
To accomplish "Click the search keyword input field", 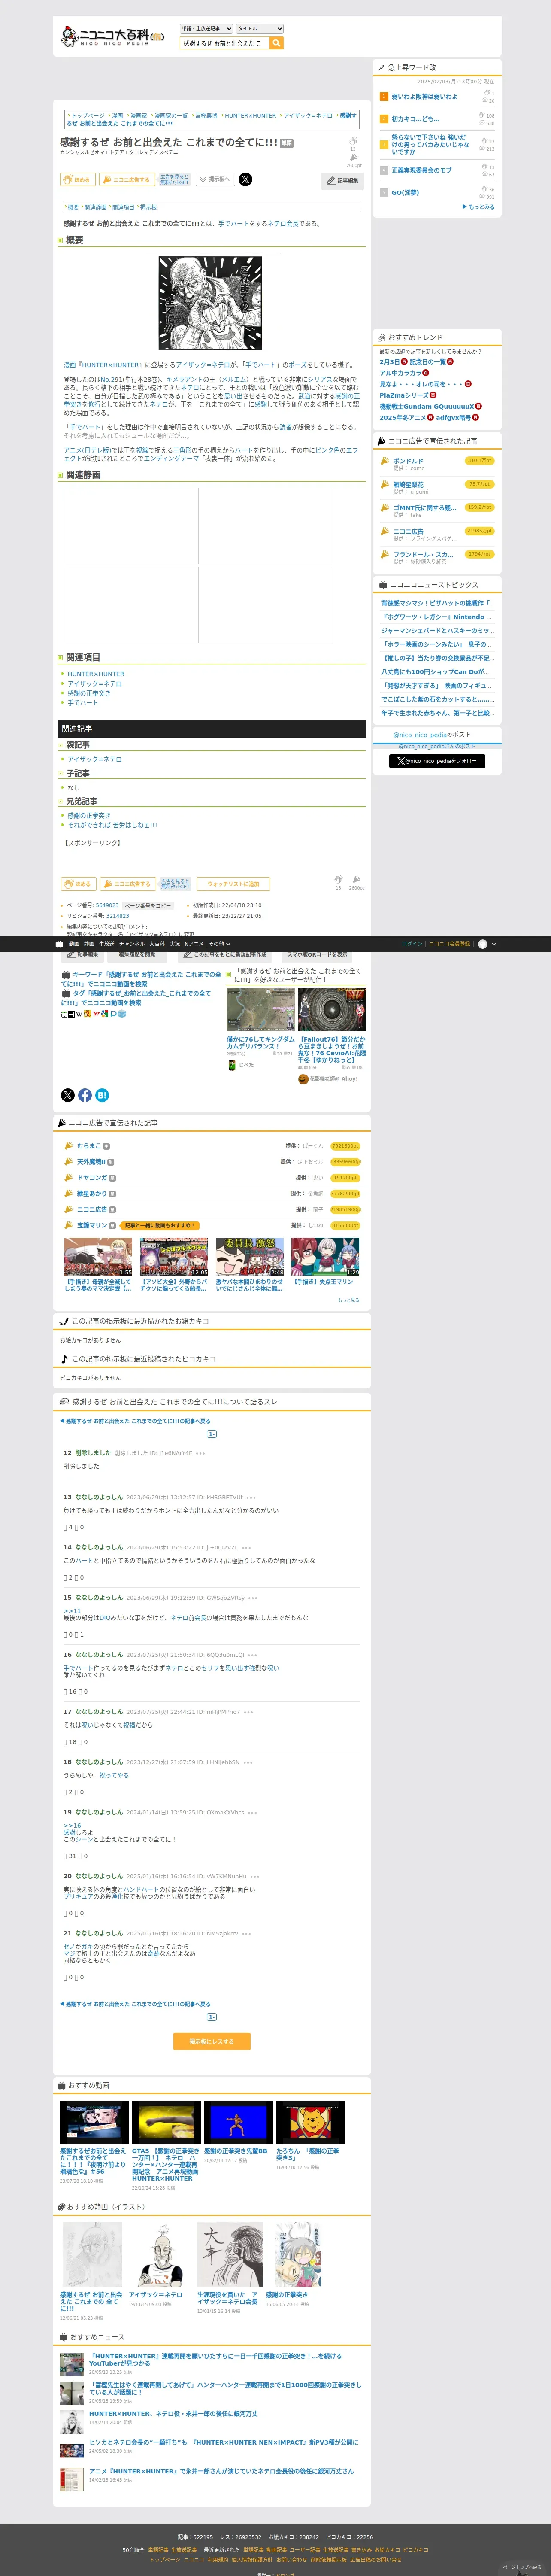I will [224, 43].
